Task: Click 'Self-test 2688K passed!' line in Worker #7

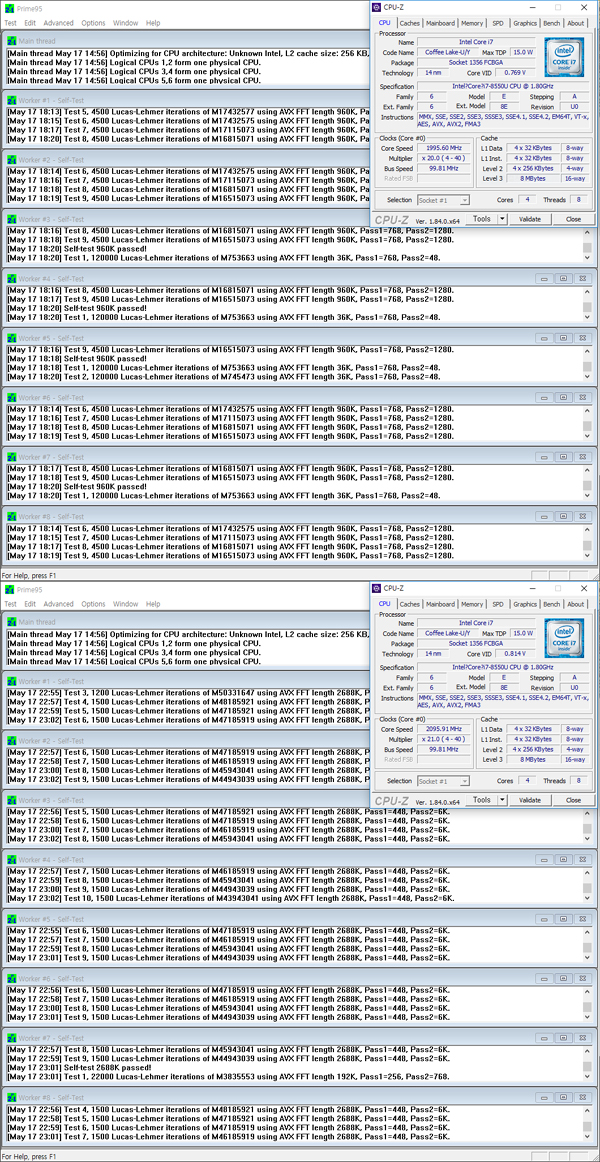Action: [x=77, y=1067]
